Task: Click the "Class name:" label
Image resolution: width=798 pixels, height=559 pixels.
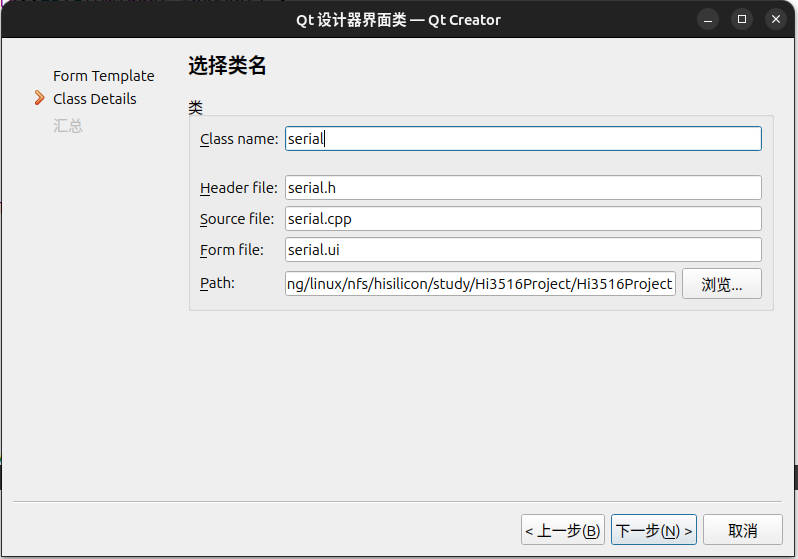Action: [x=239, y=139]
